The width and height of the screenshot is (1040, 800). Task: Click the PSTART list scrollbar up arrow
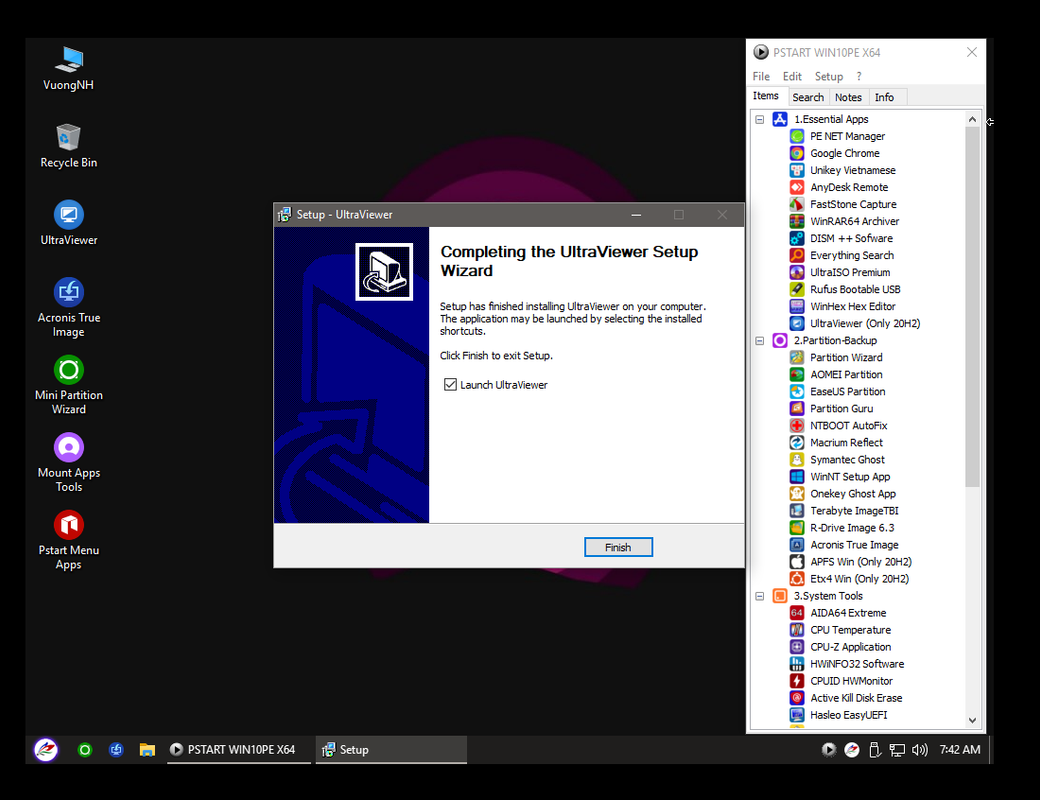click(972, 119)
